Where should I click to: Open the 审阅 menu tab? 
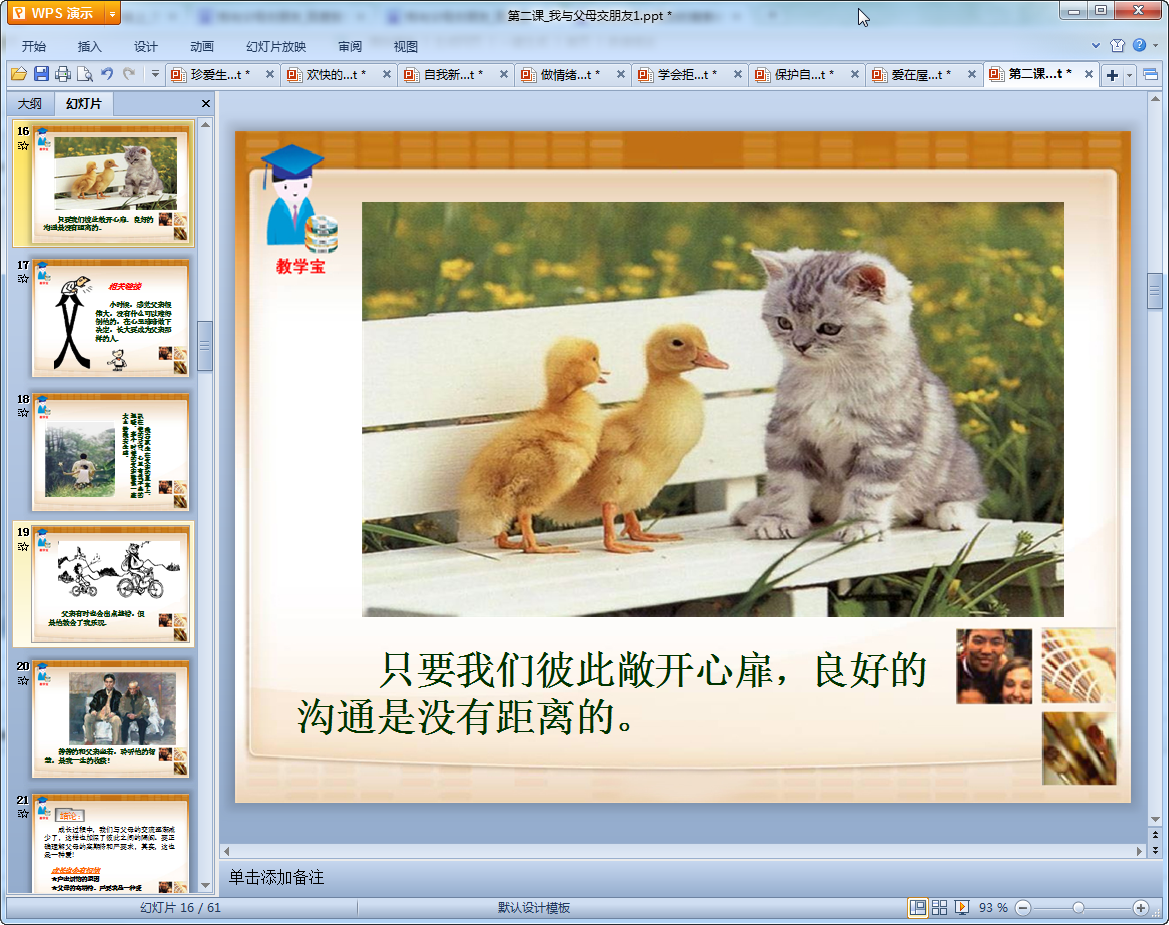(350, 46)
